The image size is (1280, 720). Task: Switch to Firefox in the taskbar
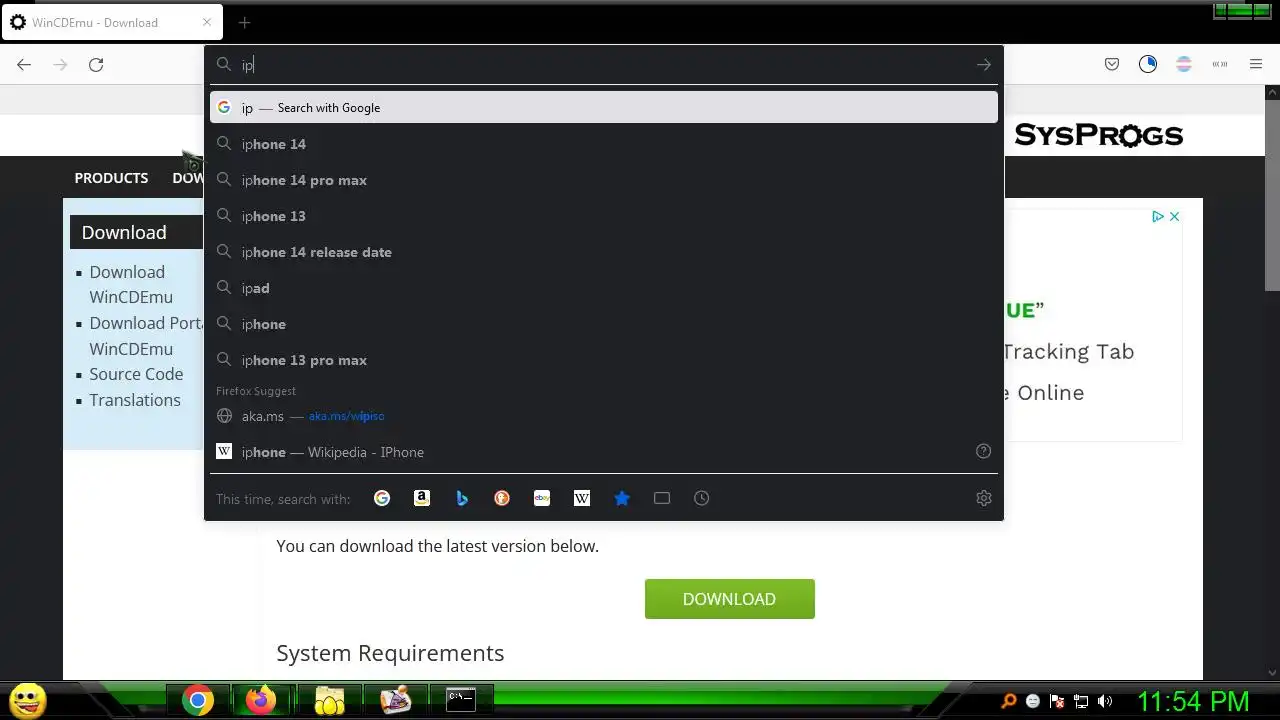pos(261,701)
